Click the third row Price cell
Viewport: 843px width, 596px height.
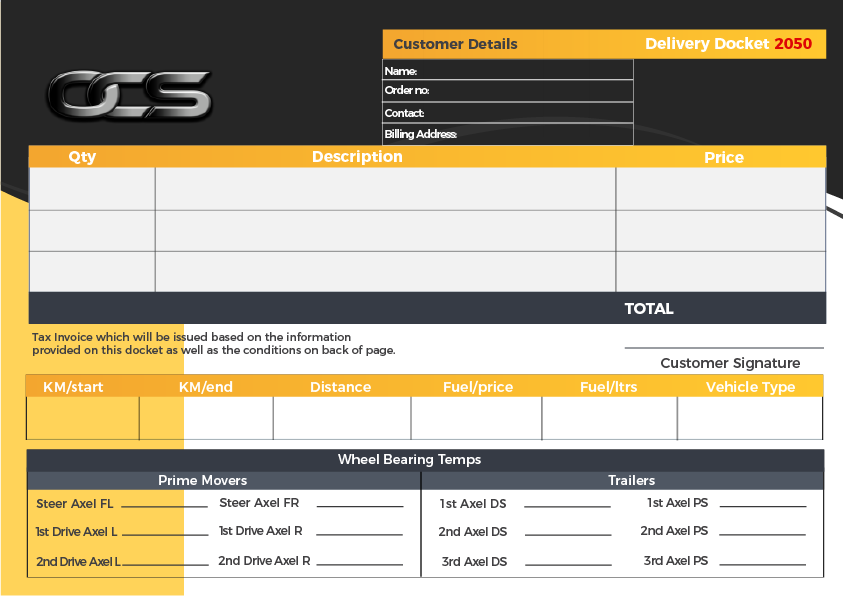(x=720, y=272)
